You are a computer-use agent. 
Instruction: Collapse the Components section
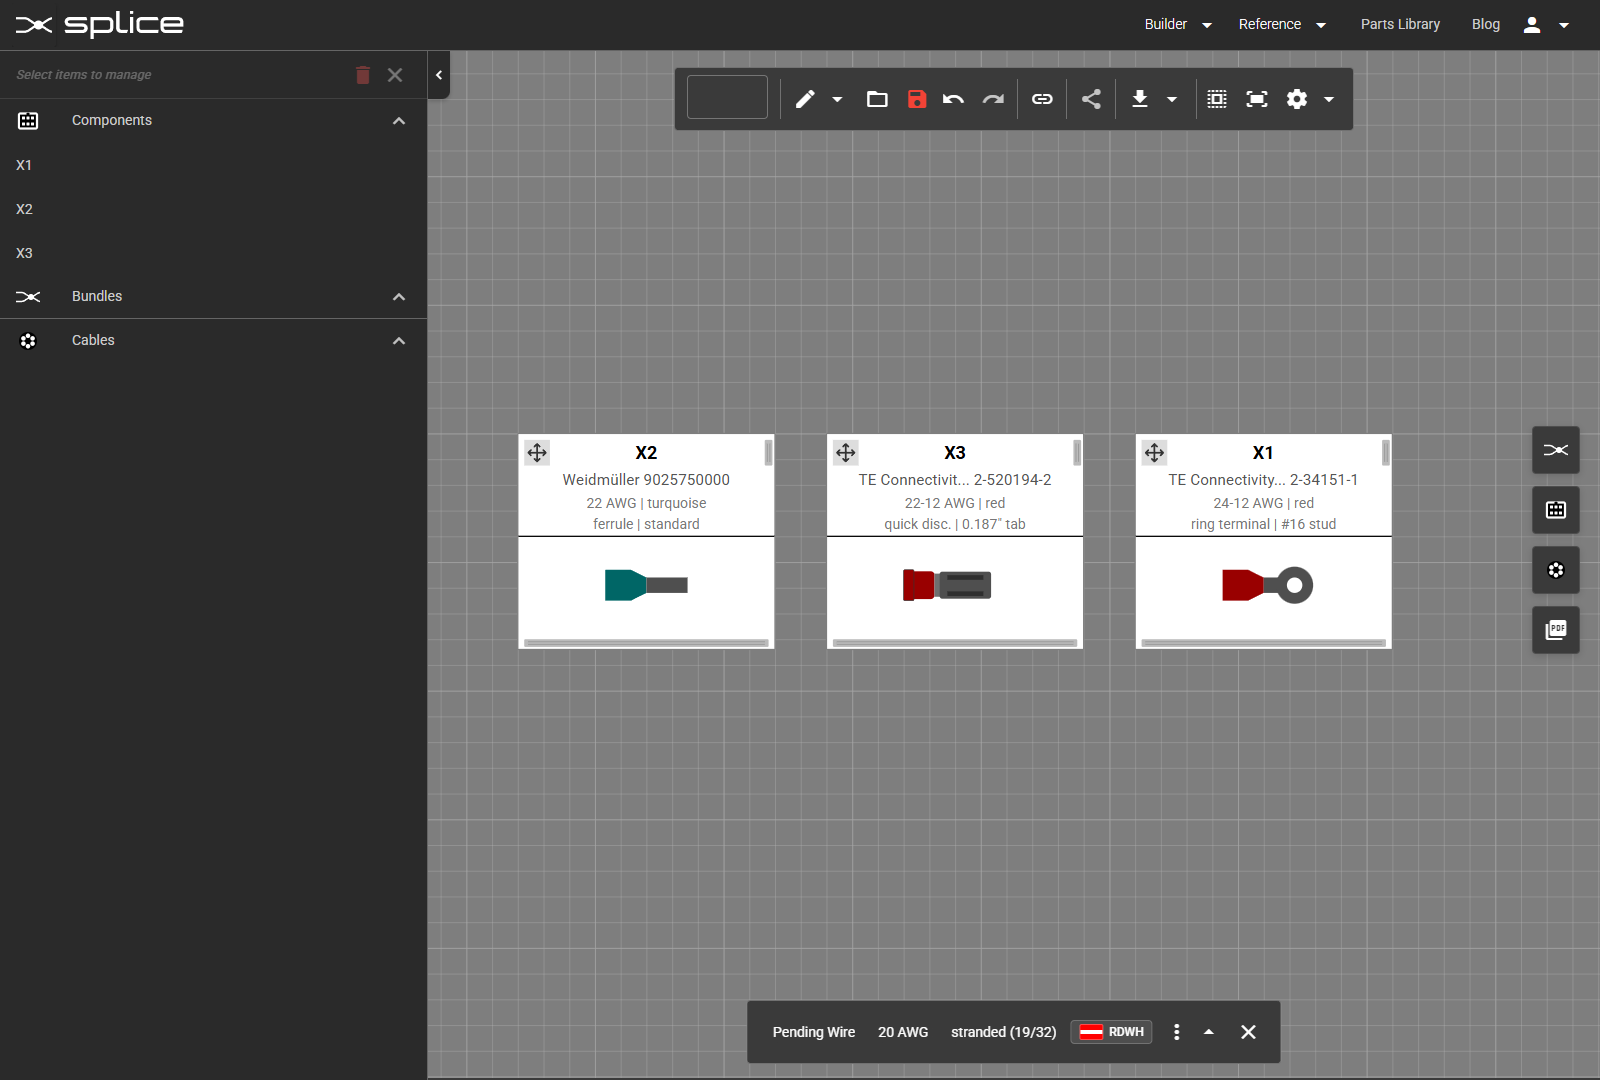399,121
